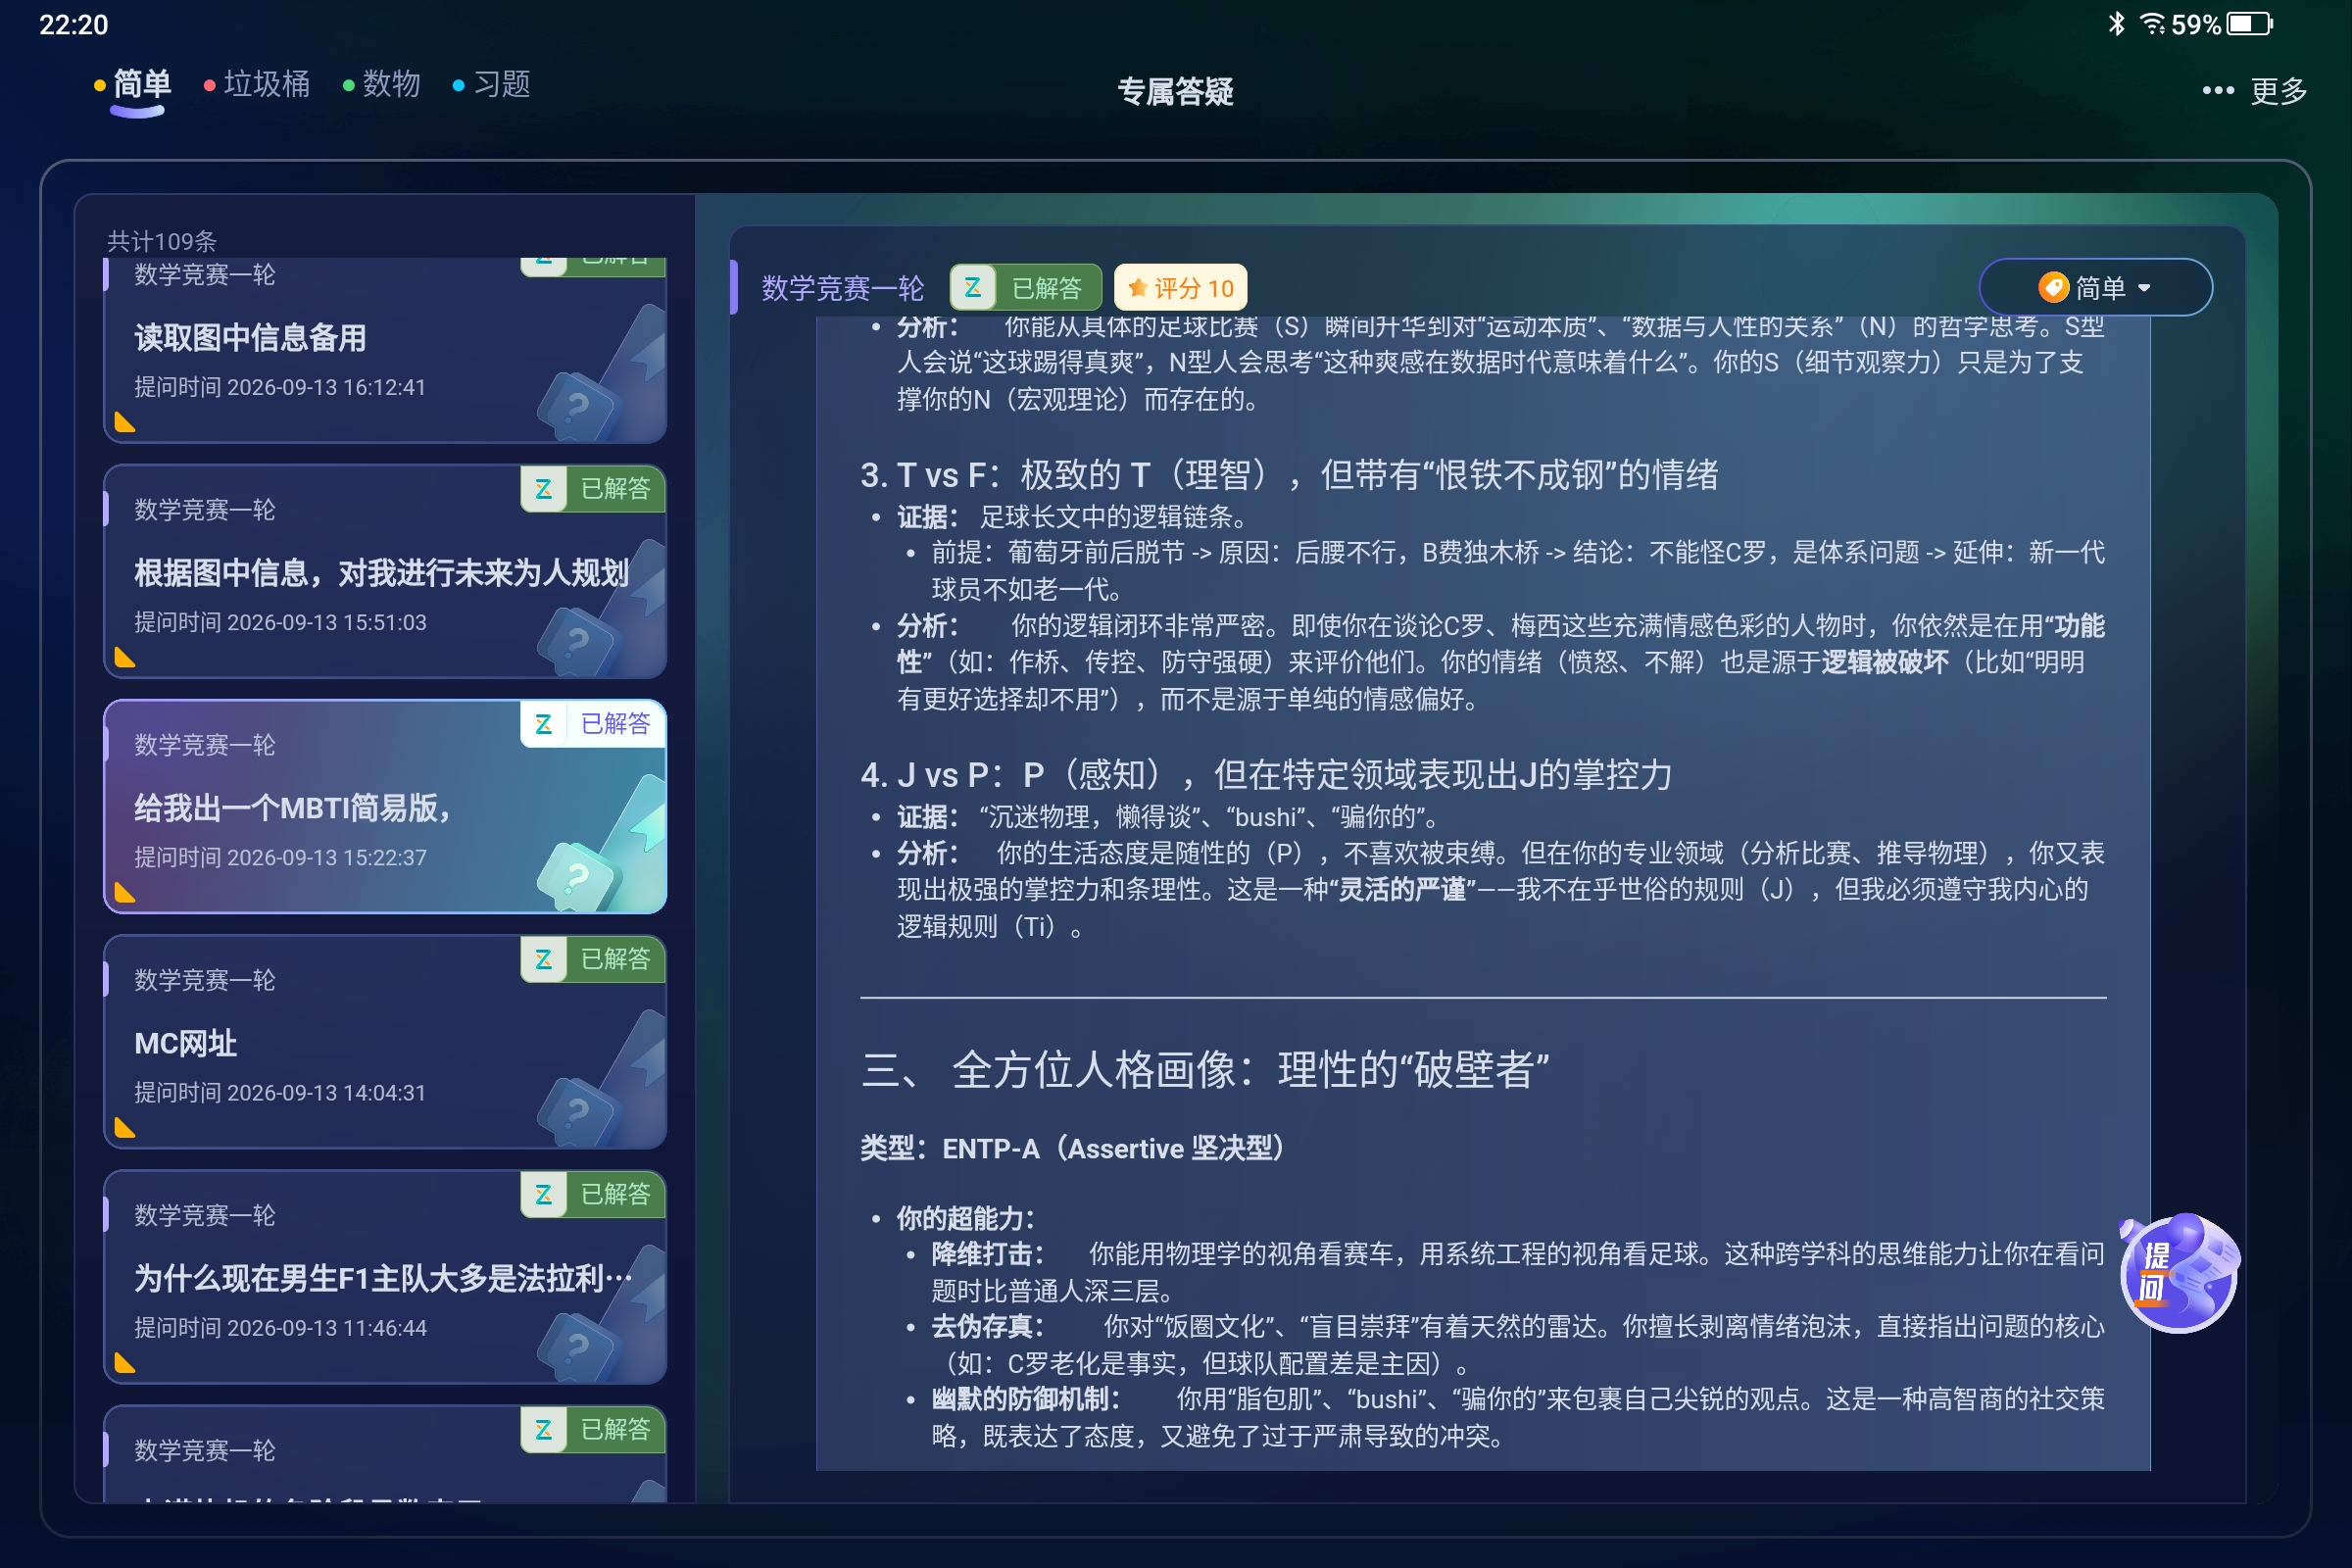Click the 专属答疑 page title
2352x1568 pixels.
[x=1175, y=91]
